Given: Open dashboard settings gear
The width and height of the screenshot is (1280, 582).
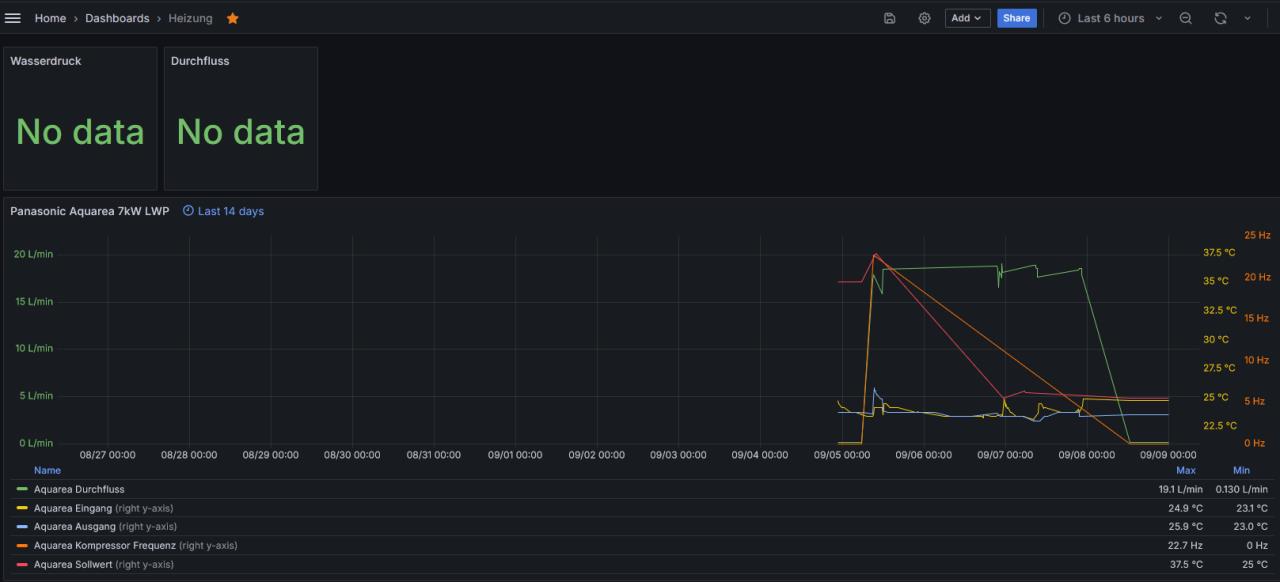Looking at the screenshot, I should coord(924,18).
